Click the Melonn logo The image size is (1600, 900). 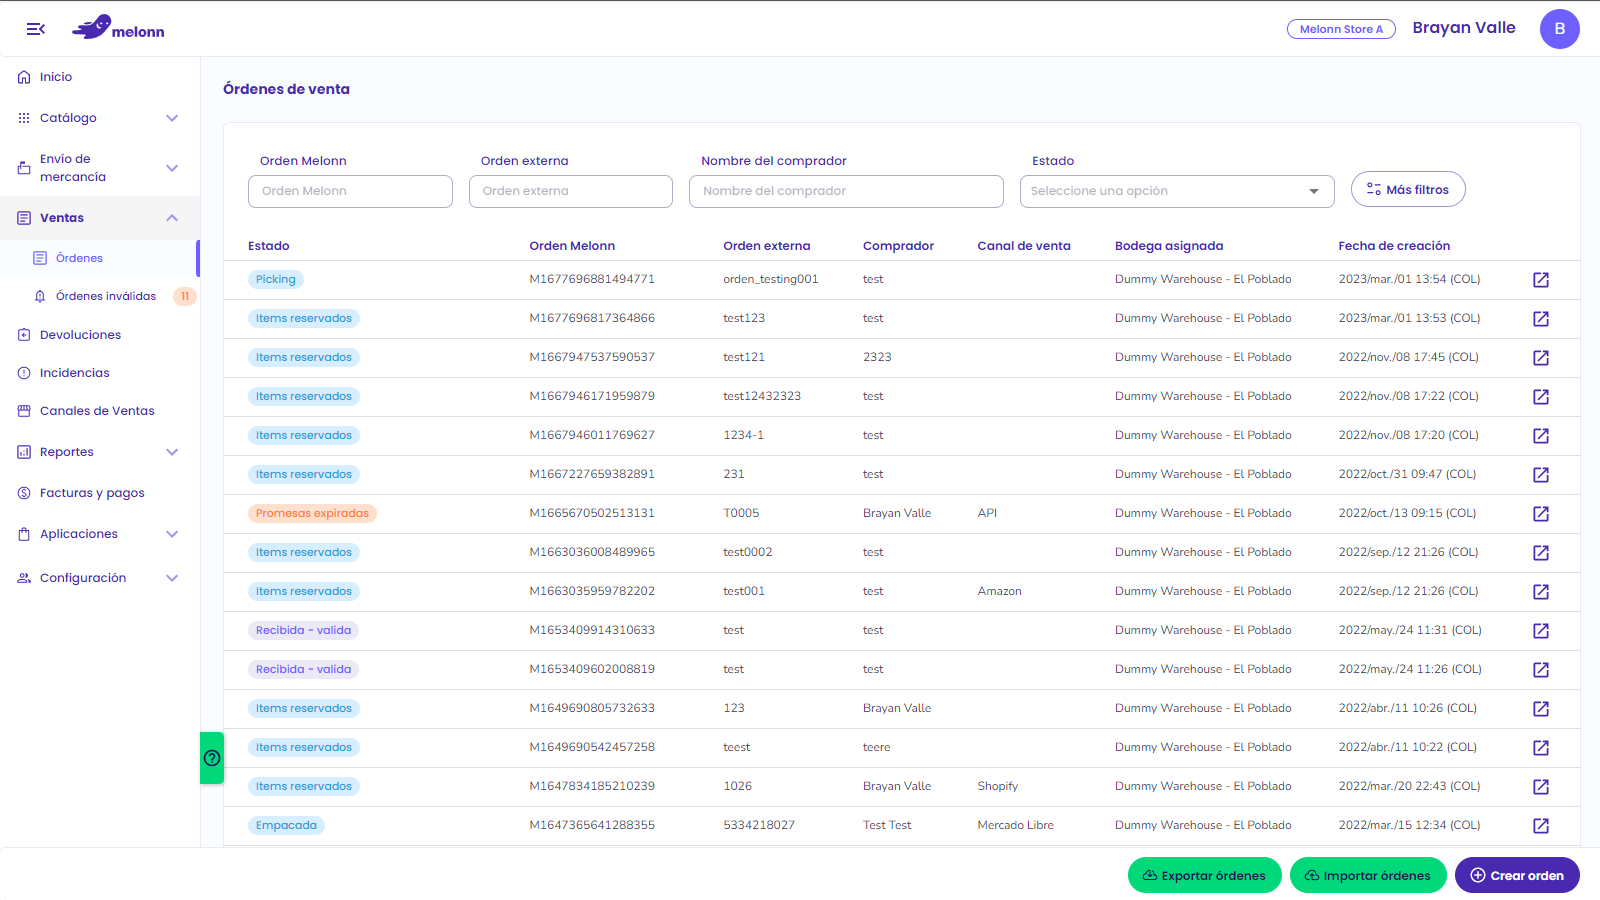tap(118, 28)
